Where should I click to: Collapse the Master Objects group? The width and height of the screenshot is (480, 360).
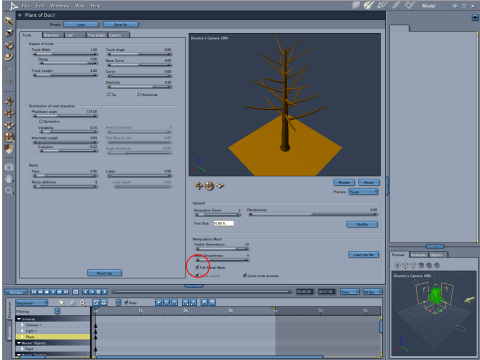coord(19,343)
